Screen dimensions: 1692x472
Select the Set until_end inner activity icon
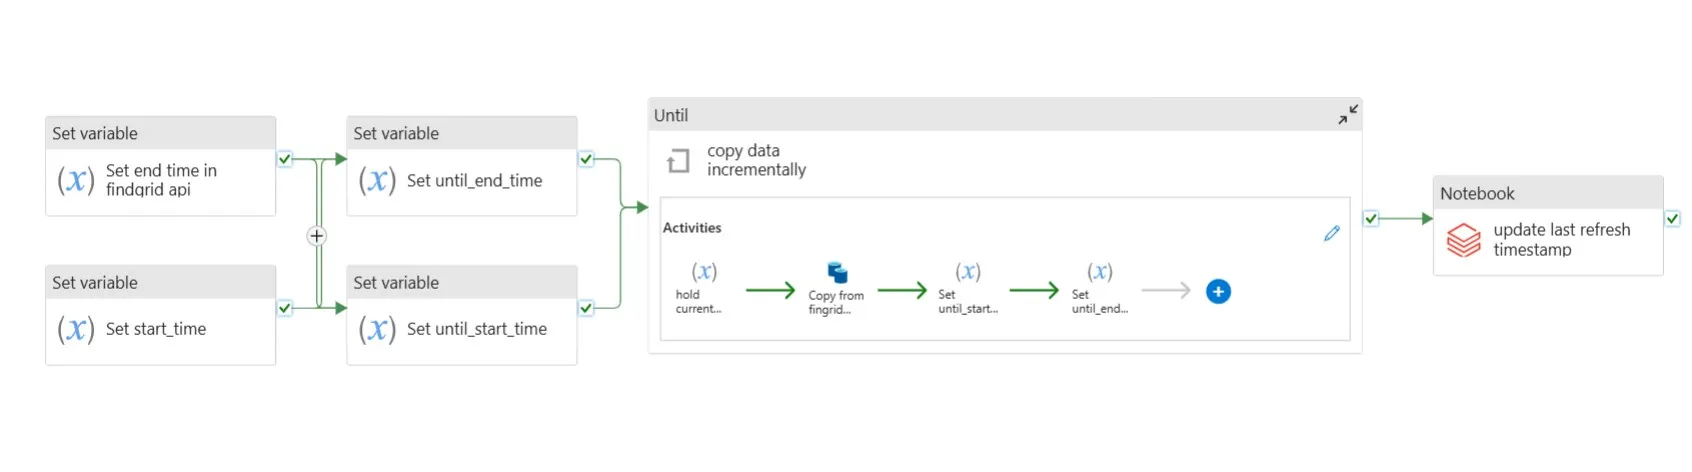click(1100, 272)
